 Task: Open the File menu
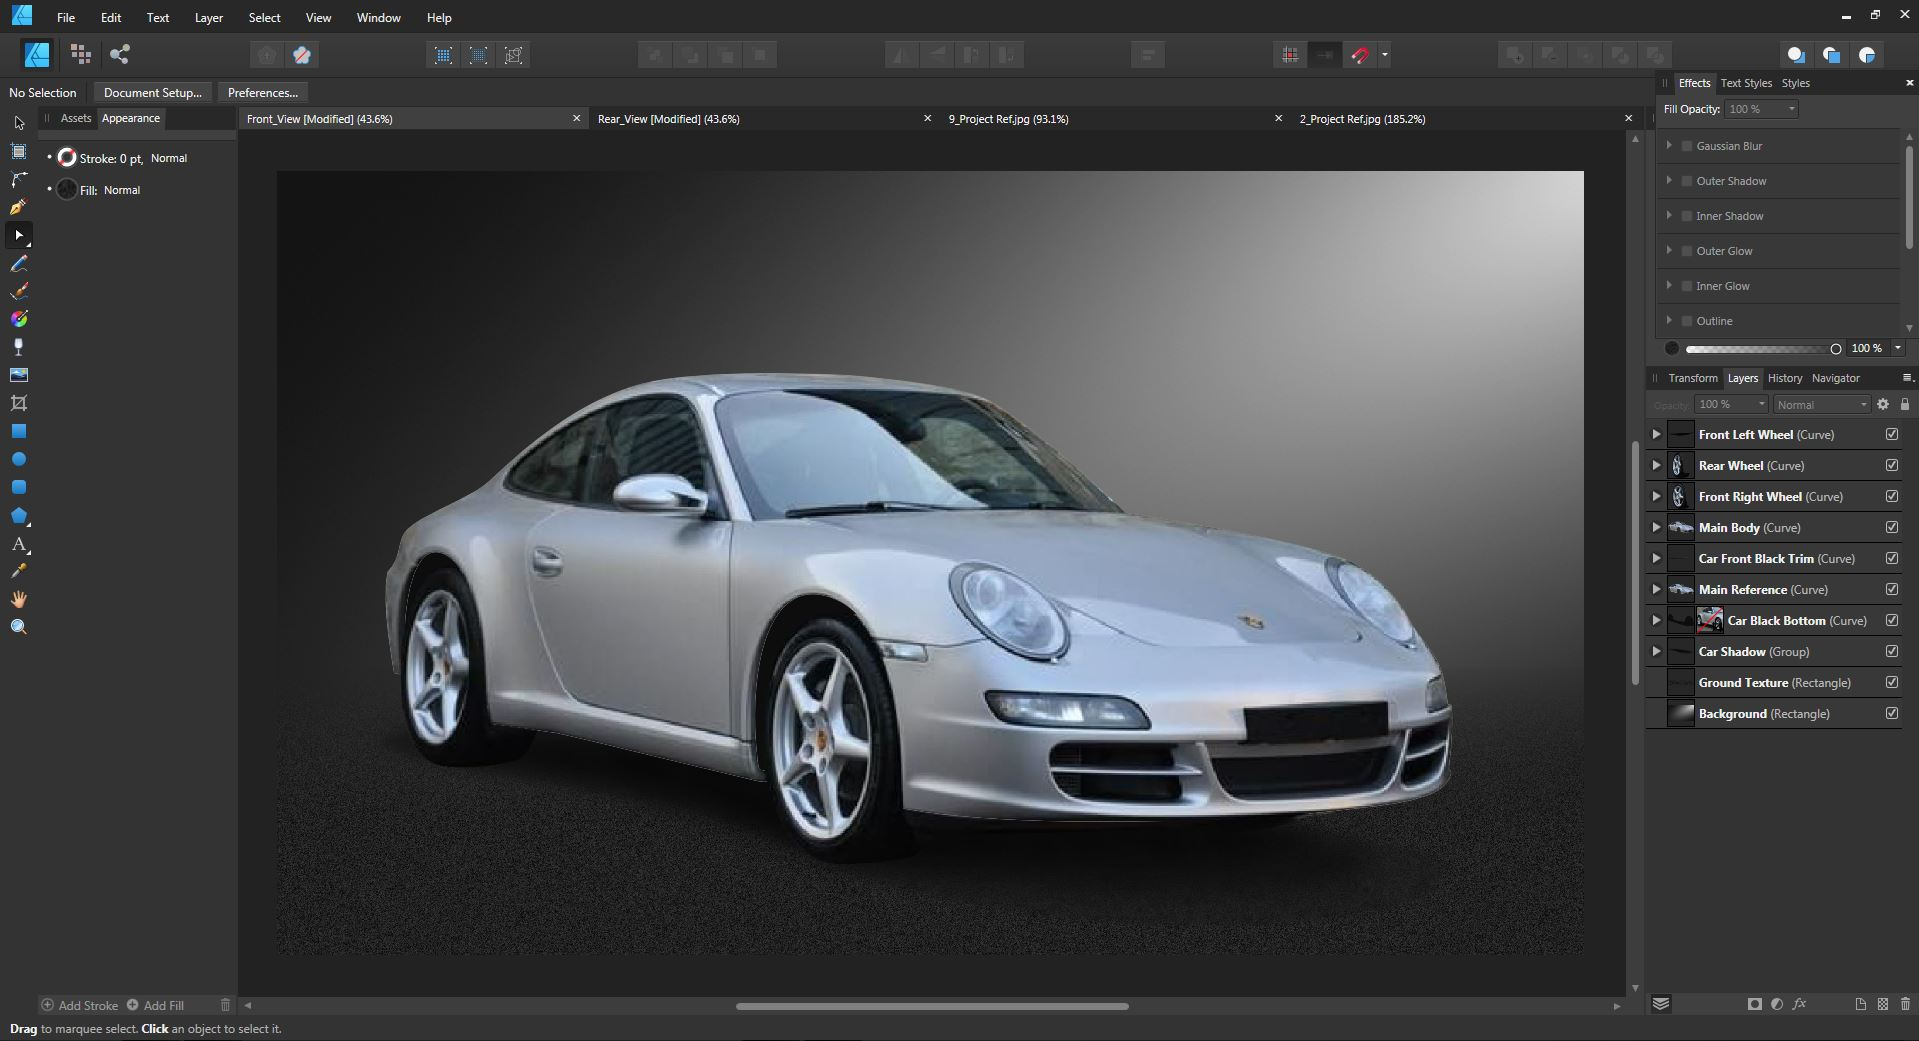(66, 18)
